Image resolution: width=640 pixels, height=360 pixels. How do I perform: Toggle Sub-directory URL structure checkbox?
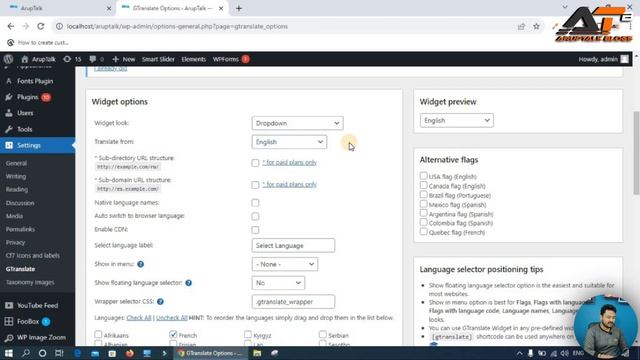[255, 163]
